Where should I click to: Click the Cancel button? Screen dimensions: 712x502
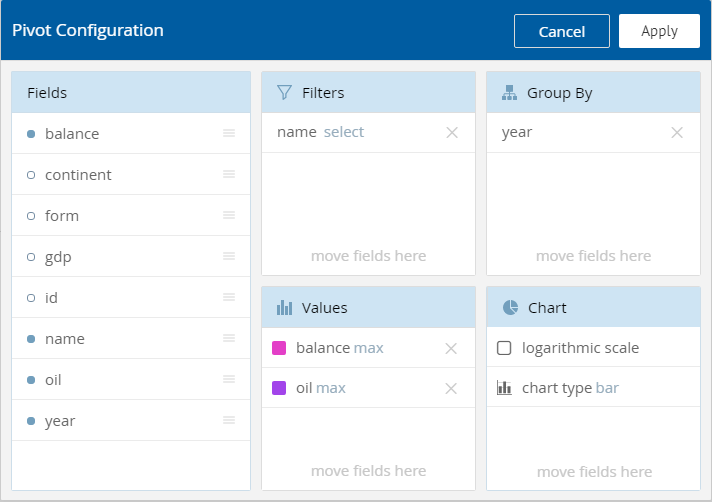[562, 31]
